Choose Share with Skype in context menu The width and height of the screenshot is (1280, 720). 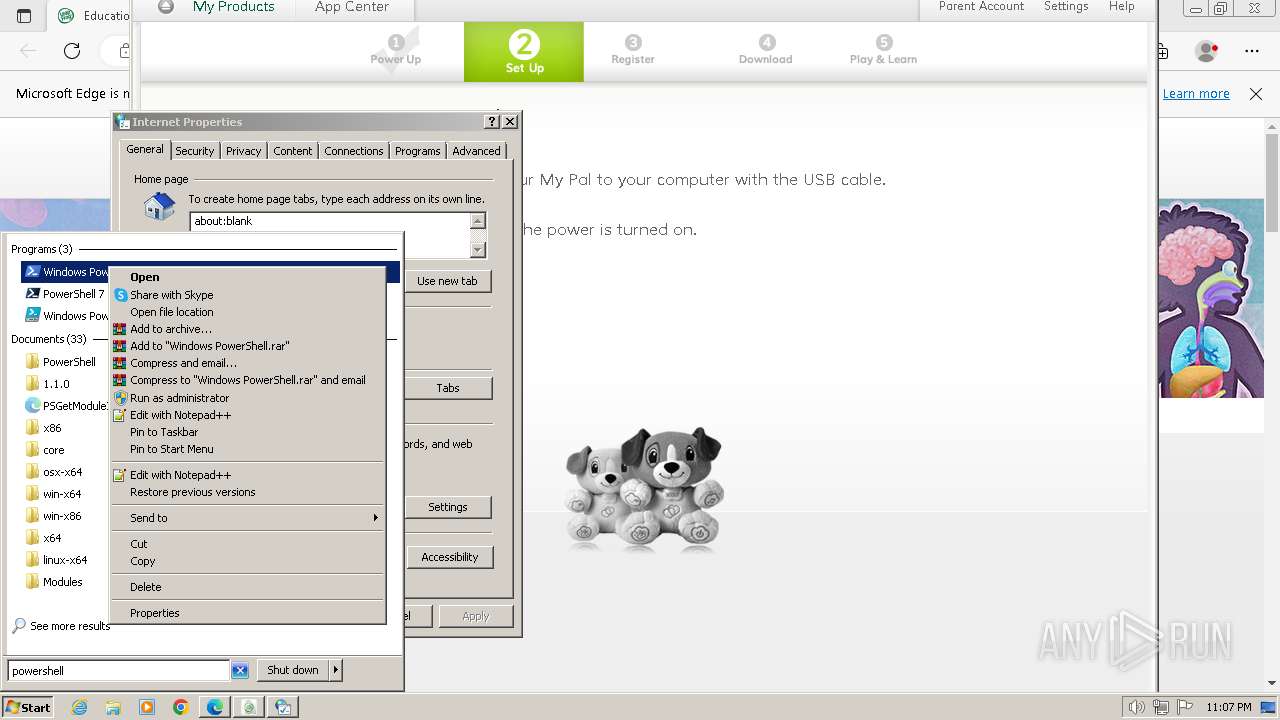(171, 295)
